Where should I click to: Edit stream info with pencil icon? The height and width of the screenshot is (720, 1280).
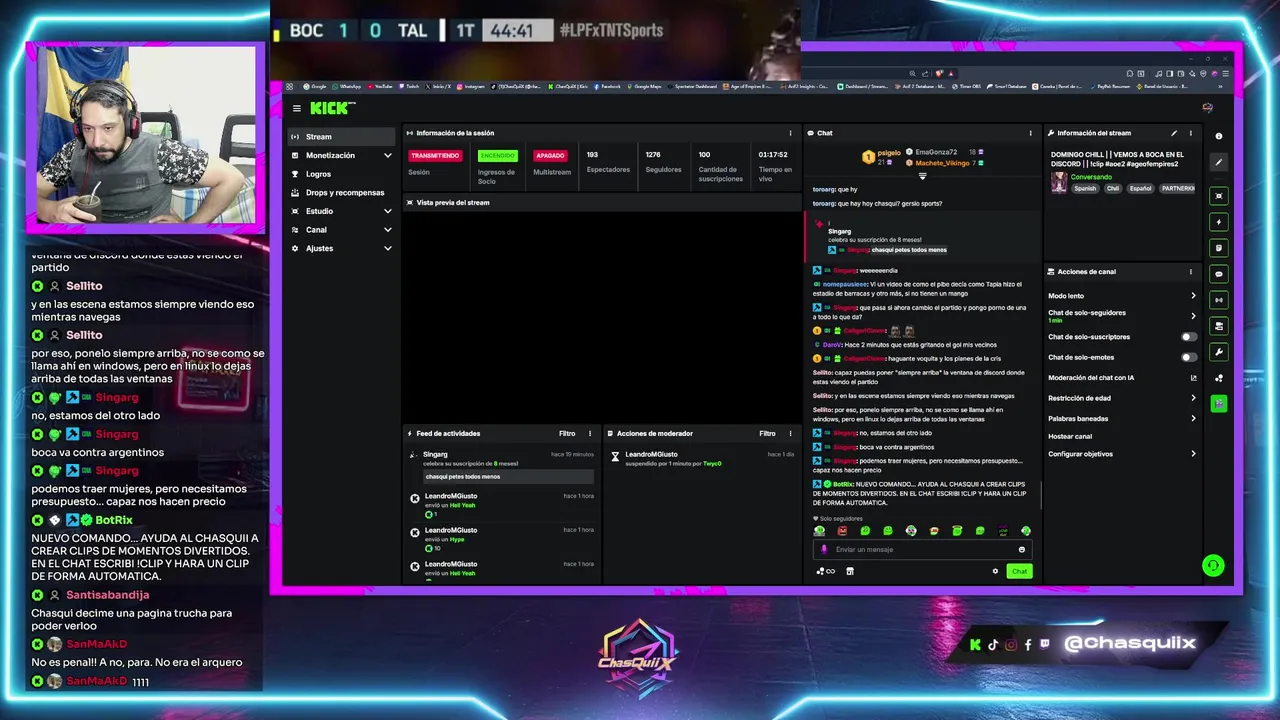pyautogui.click(x=1174, y=133)
